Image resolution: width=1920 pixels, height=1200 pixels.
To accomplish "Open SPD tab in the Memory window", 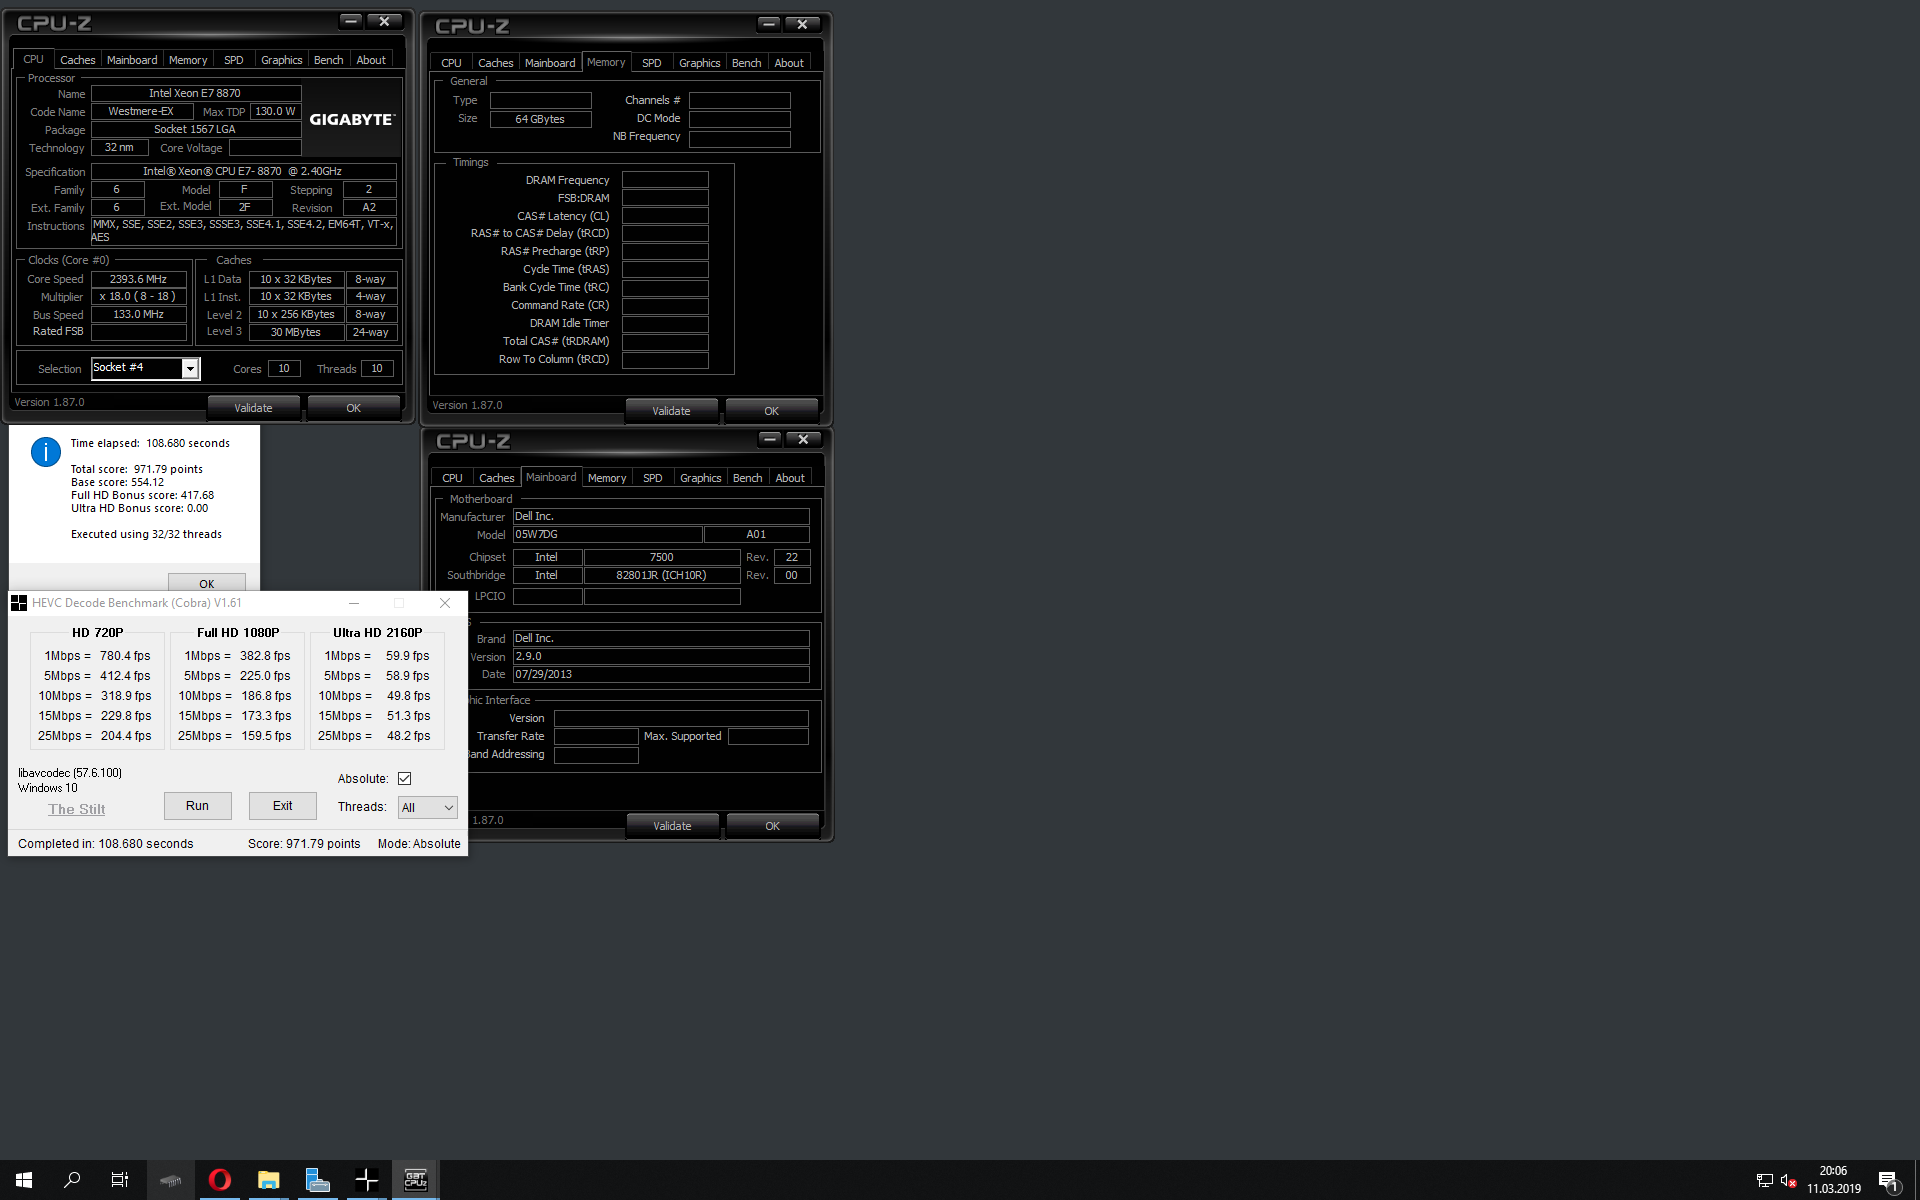I will (x=651, y=63).
